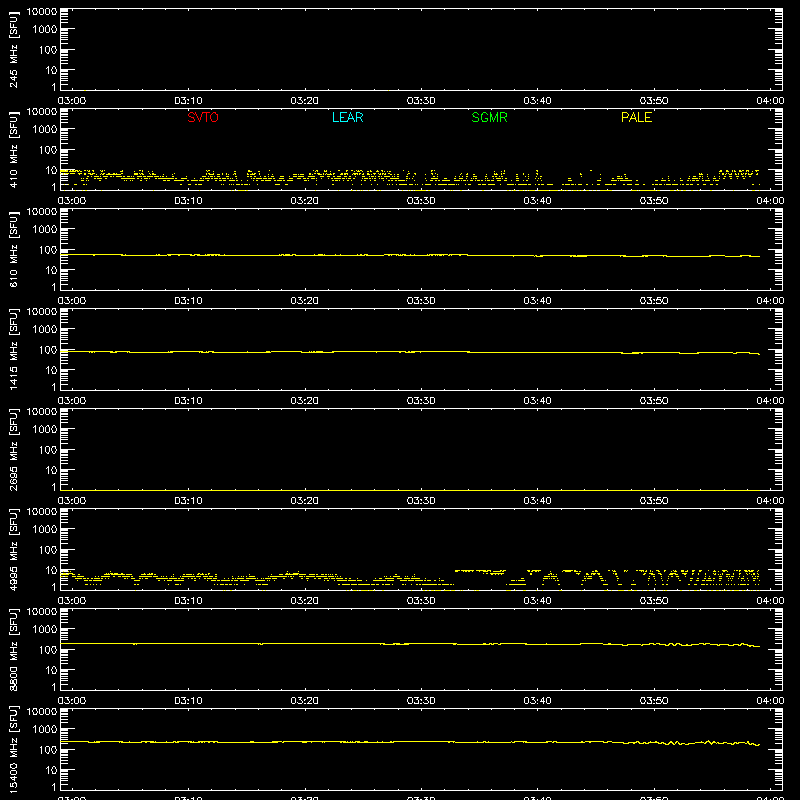Click the yellow flux trace in the 15400 MHz plot
The image size is (800, 800).
(x=410, y=742)
